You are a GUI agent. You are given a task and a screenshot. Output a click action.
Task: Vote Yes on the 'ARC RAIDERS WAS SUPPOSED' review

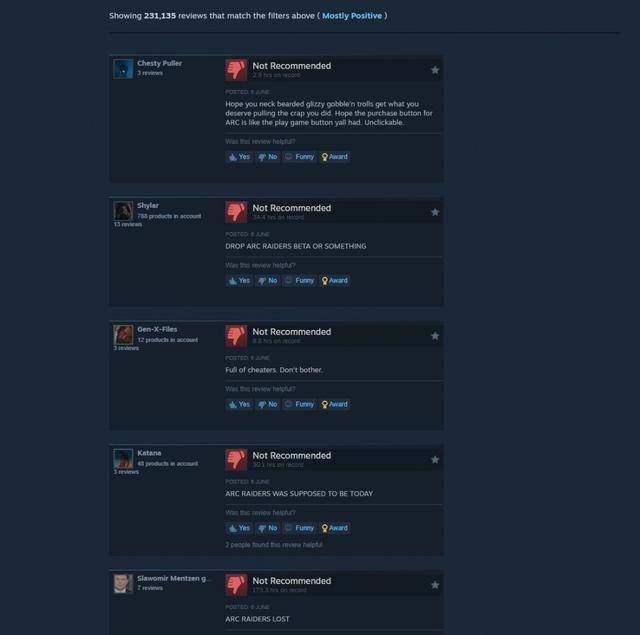[239, 528]
